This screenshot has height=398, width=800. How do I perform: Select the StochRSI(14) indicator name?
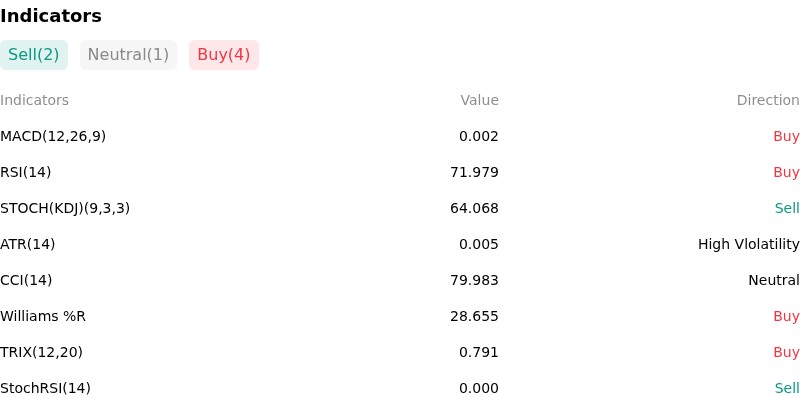pyautogui.click(x=45, y=388)
